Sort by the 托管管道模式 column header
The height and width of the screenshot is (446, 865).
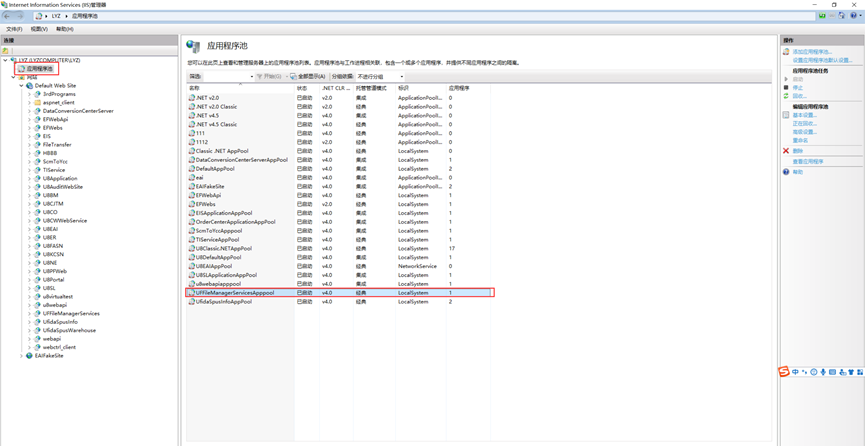pos(375,88)
